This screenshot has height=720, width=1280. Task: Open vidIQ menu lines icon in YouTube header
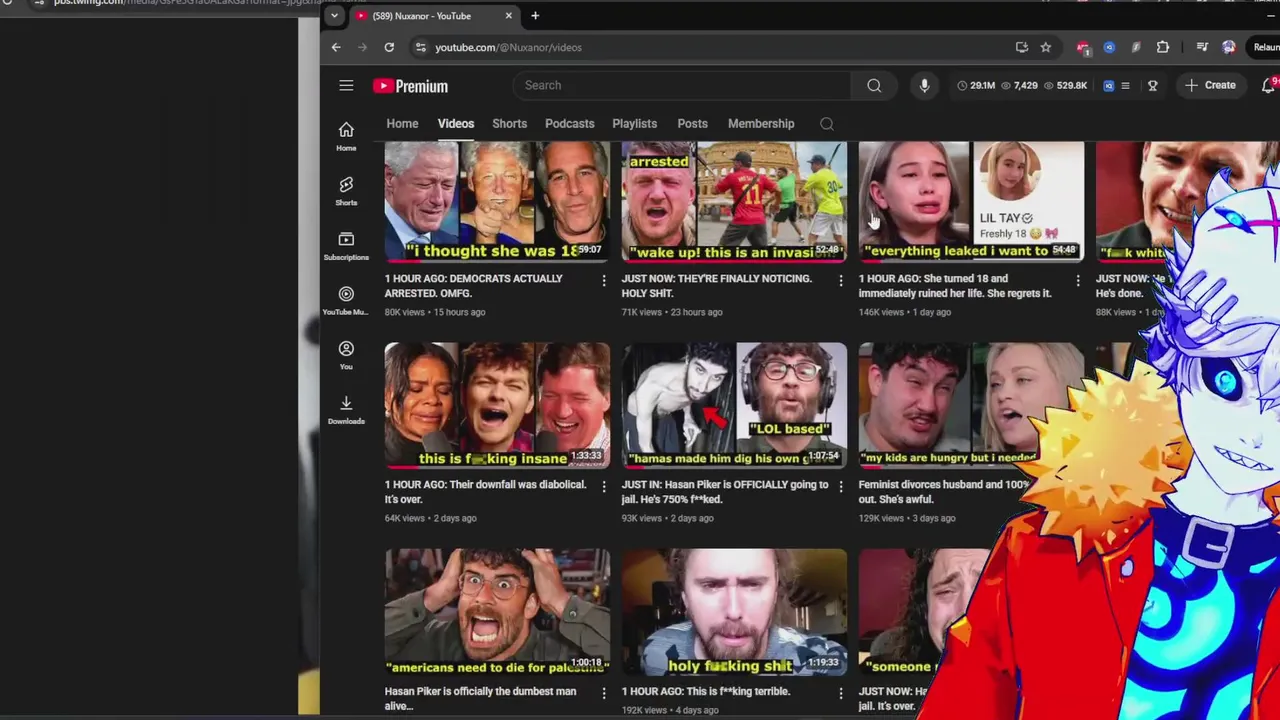[1125, 86]
